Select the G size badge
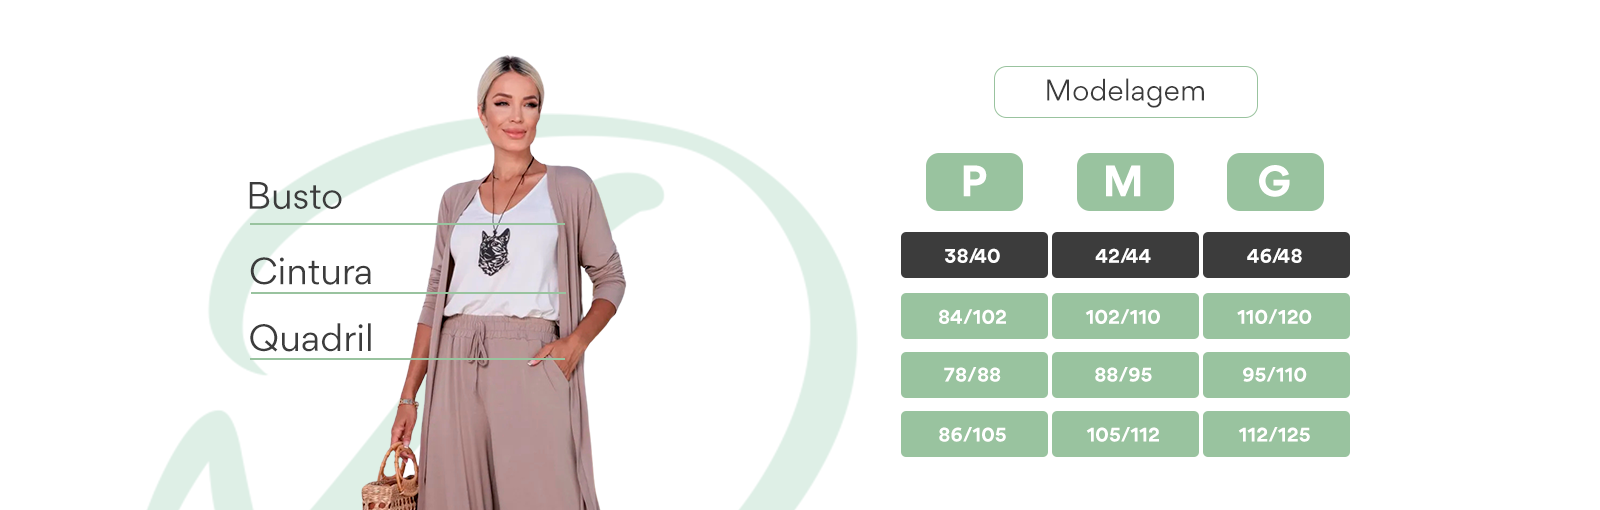The height and width of the screenshot is (510, 1600). click(1275, 182)
